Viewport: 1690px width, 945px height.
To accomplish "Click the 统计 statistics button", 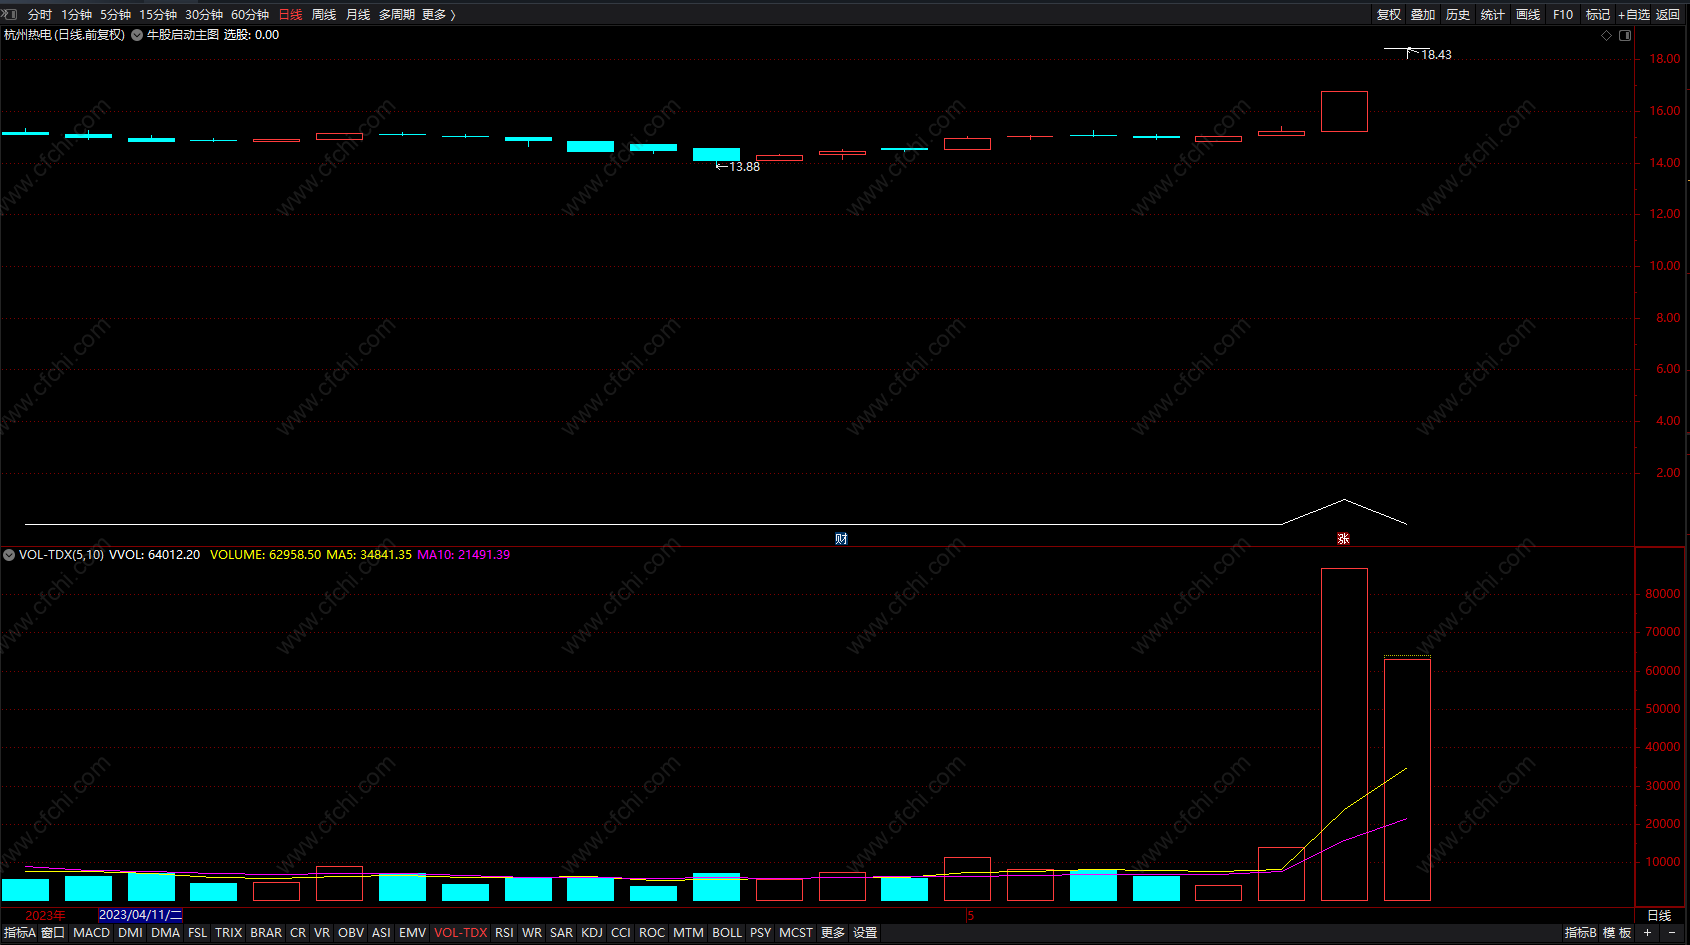I will pos(1493,15).
